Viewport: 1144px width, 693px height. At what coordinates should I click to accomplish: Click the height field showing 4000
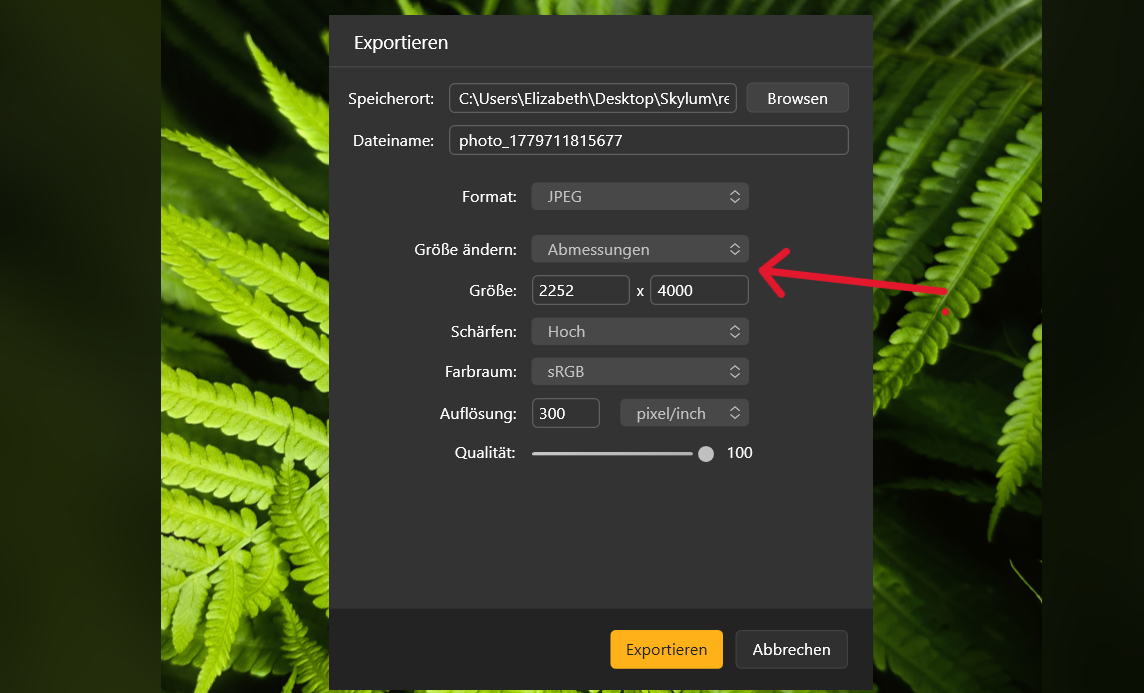[699, 290]
